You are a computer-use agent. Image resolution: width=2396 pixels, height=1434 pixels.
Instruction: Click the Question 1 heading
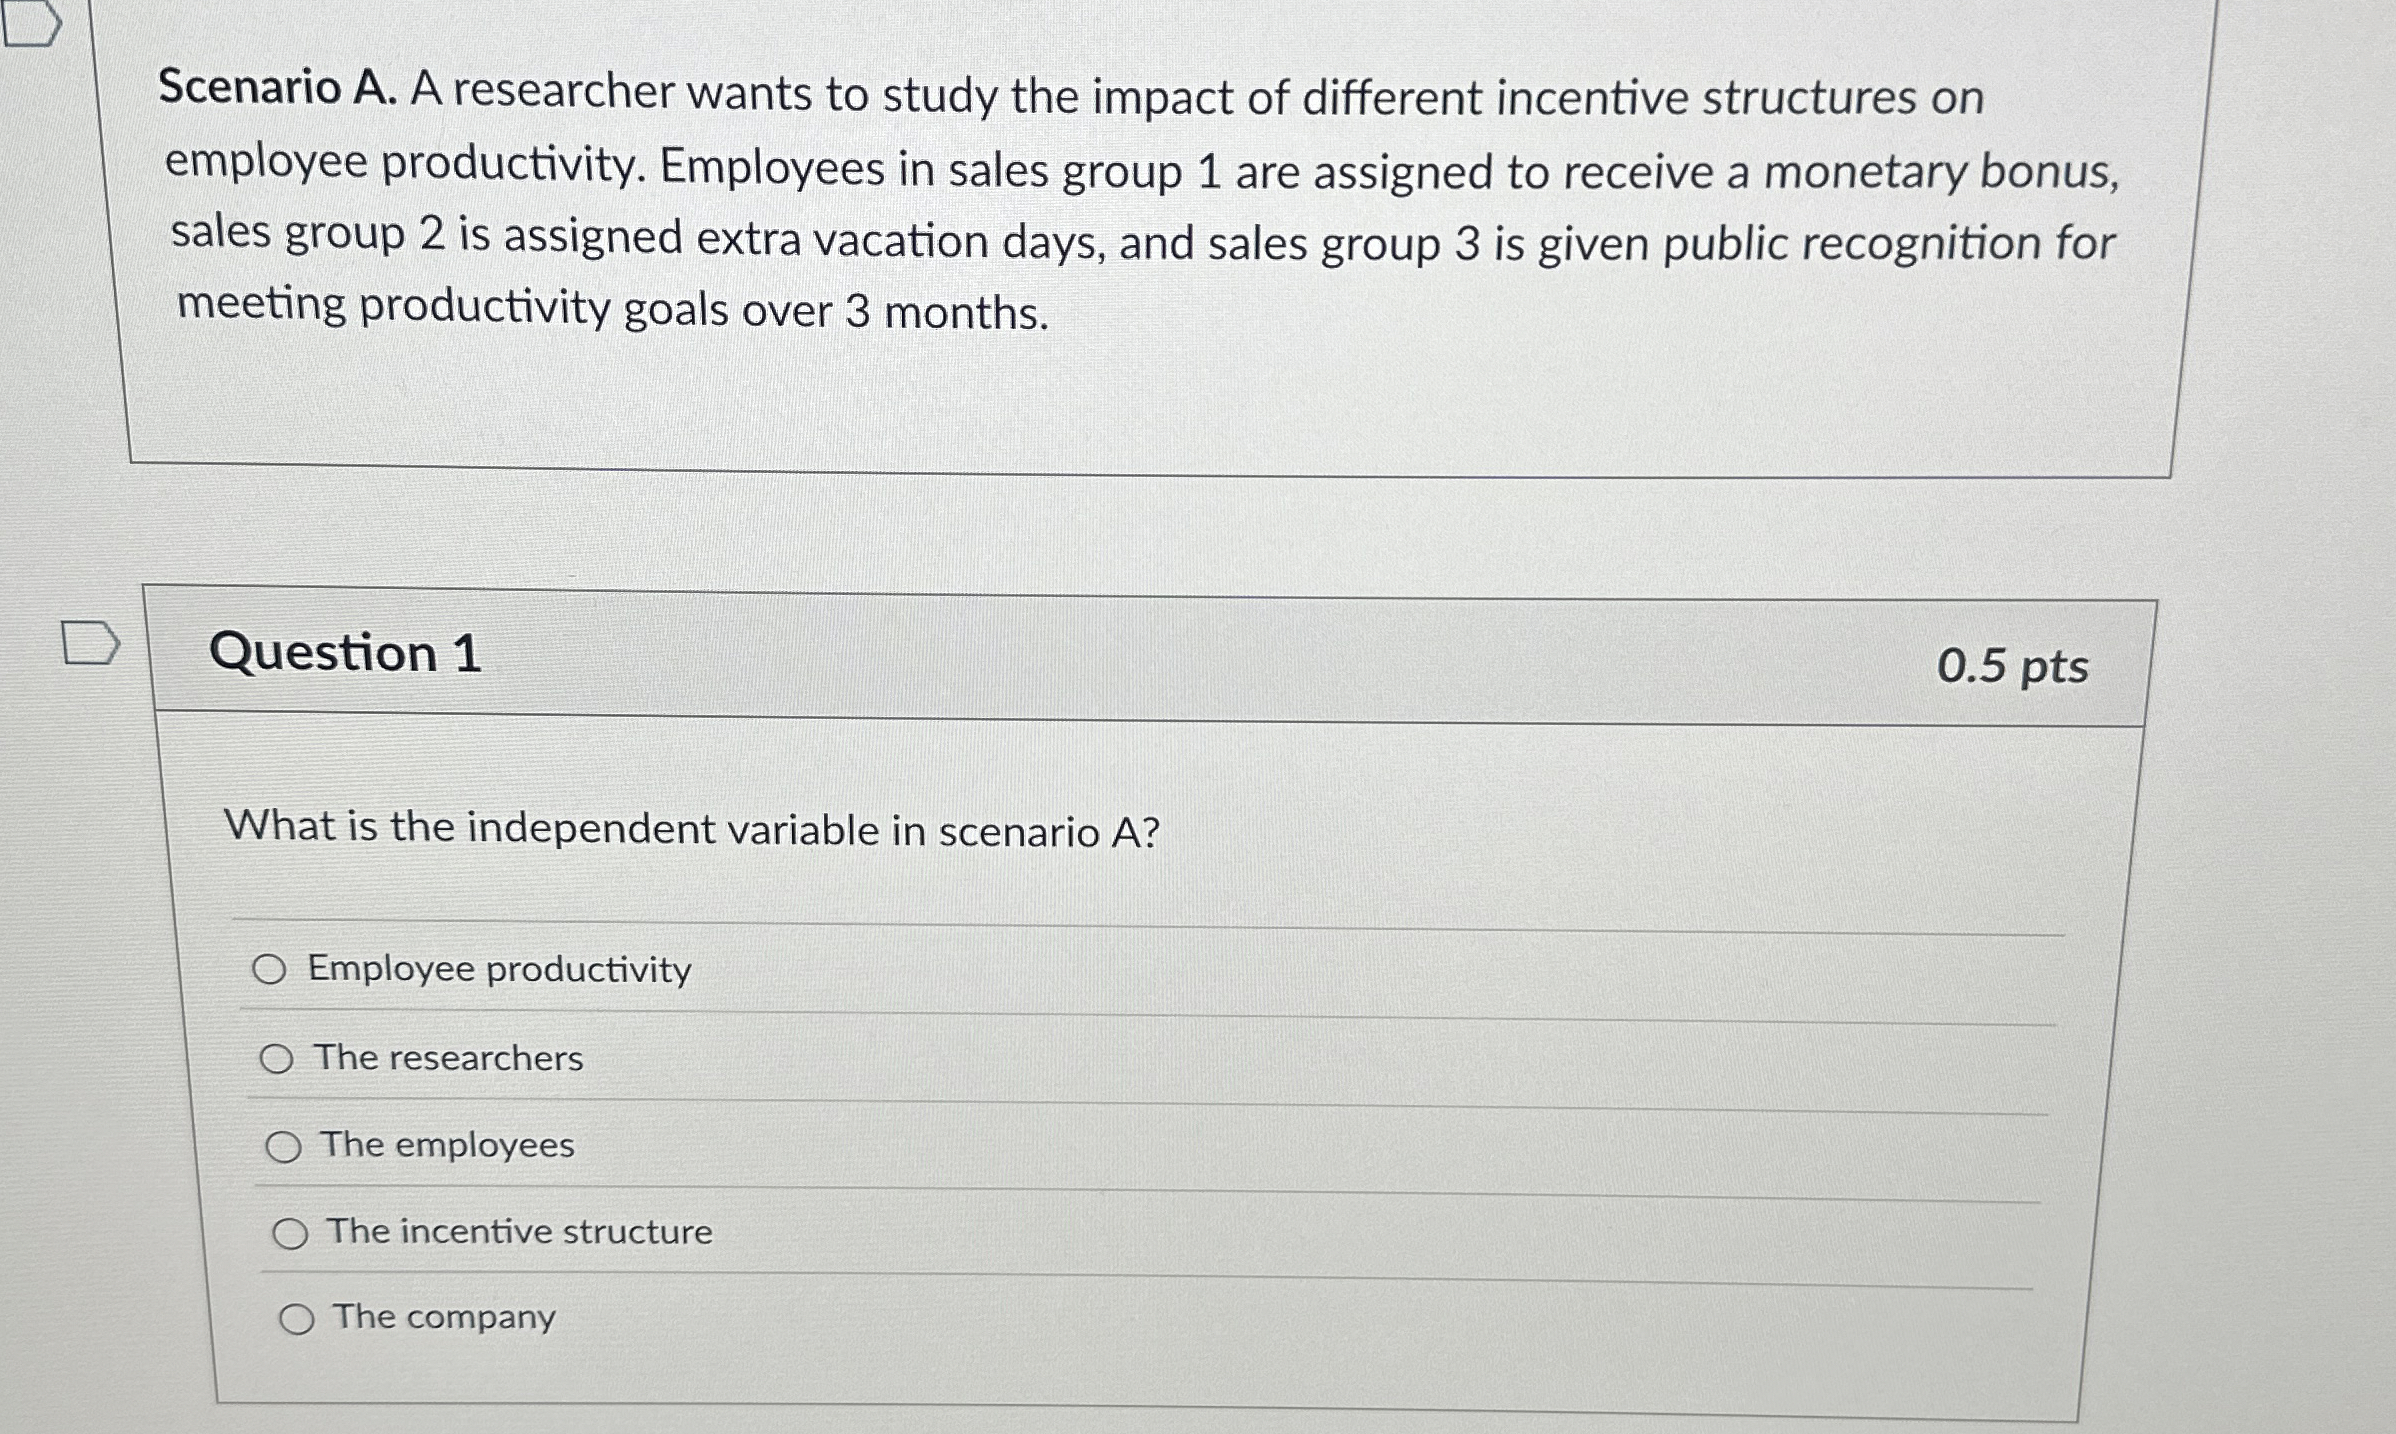345,653
